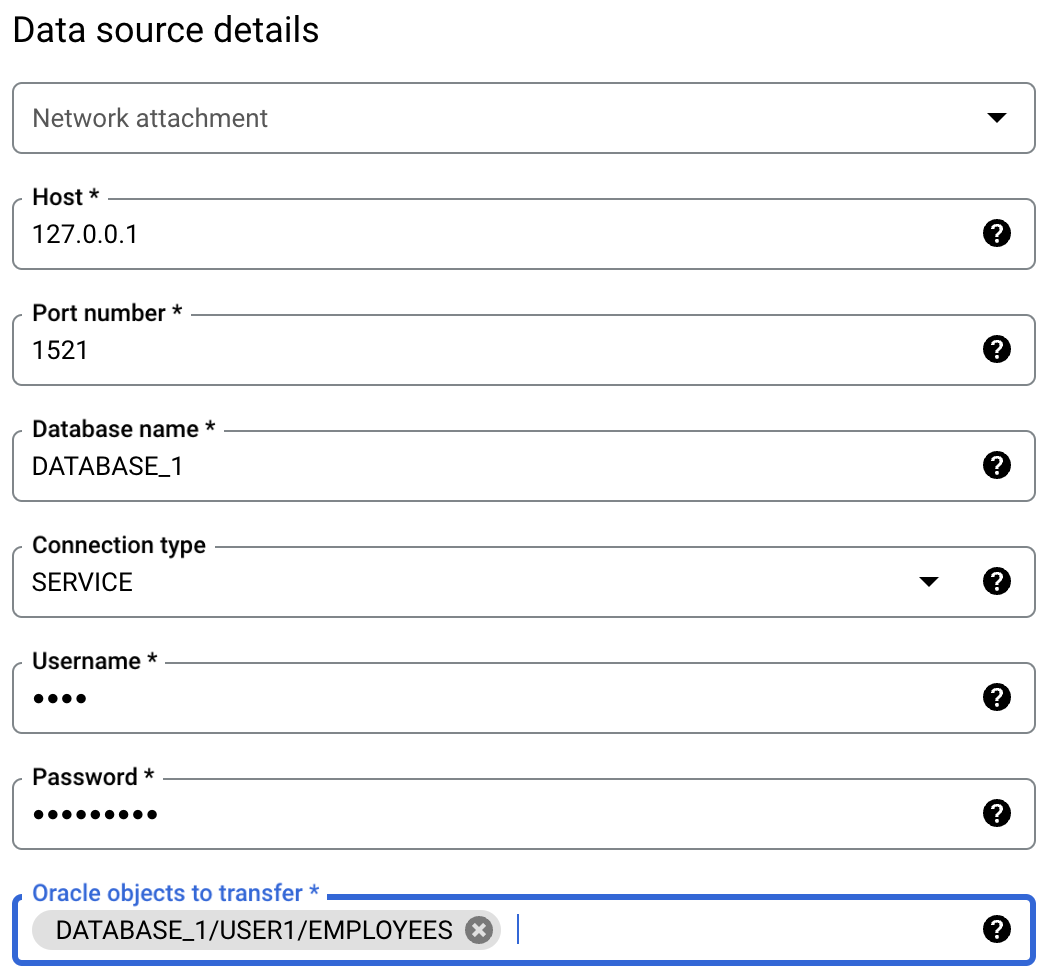The image size is (1044, 976).
Task: Click the Host input showing 127.0.0.1
Action: (x=400, y=234)
